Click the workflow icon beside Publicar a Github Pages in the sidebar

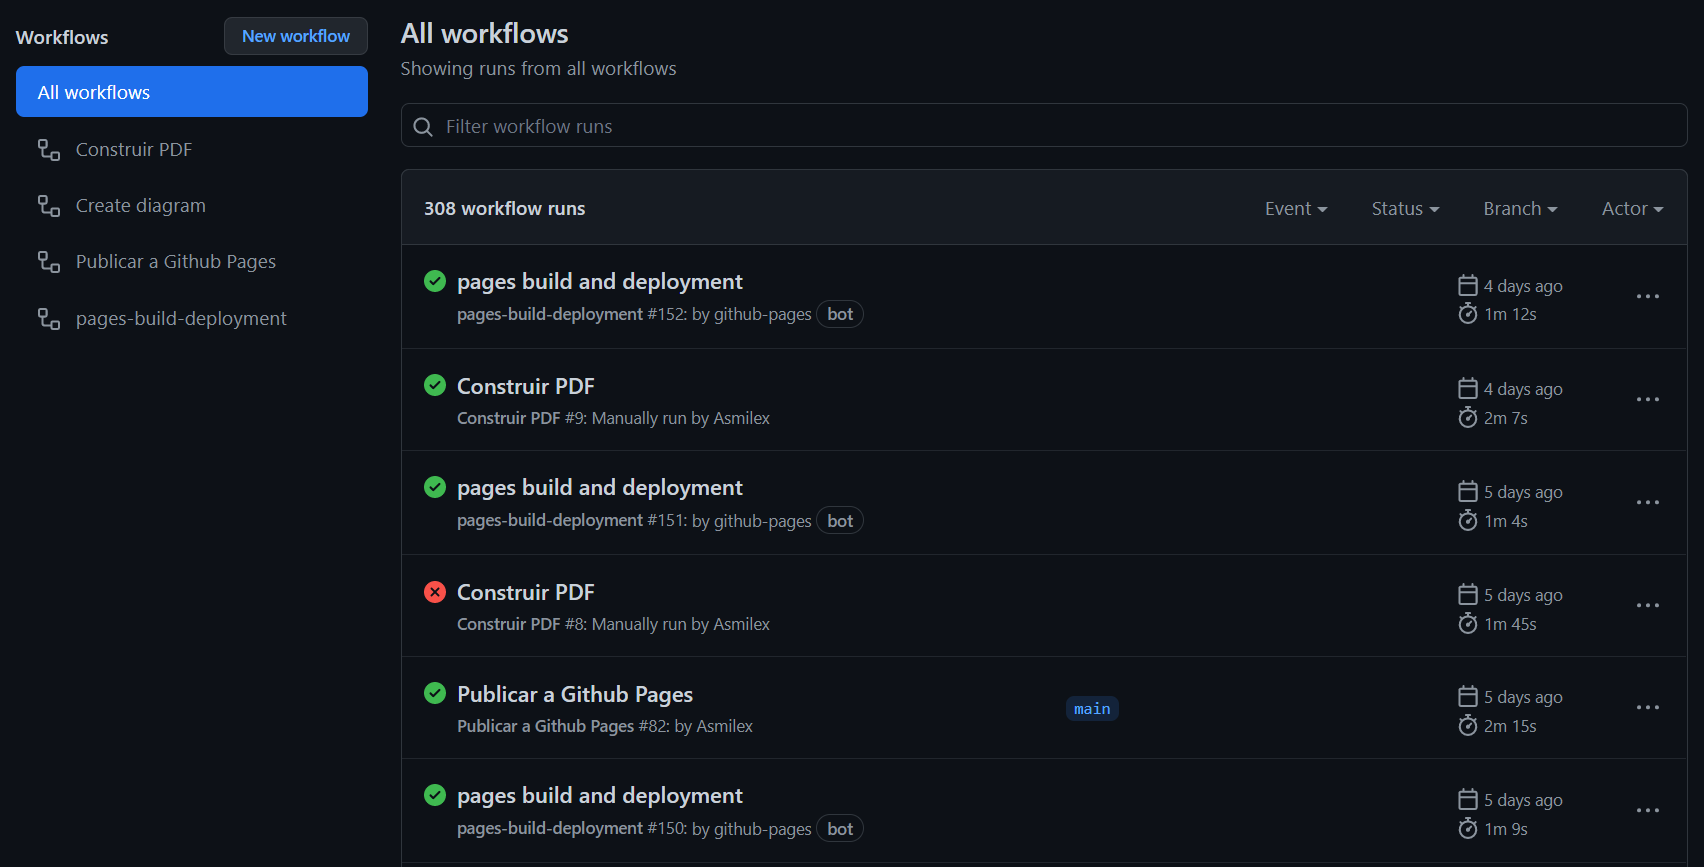(x=49, y=262)
